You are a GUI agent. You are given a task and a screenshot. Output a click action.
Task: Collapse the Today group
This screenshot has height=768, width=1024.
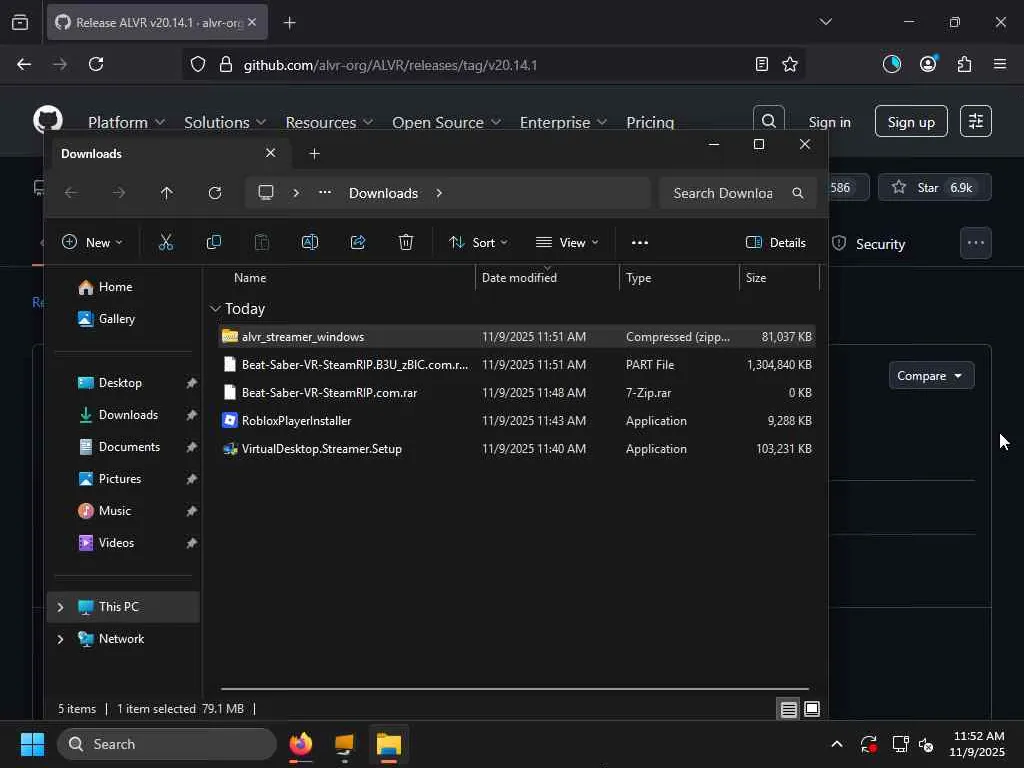click(215, 308)
